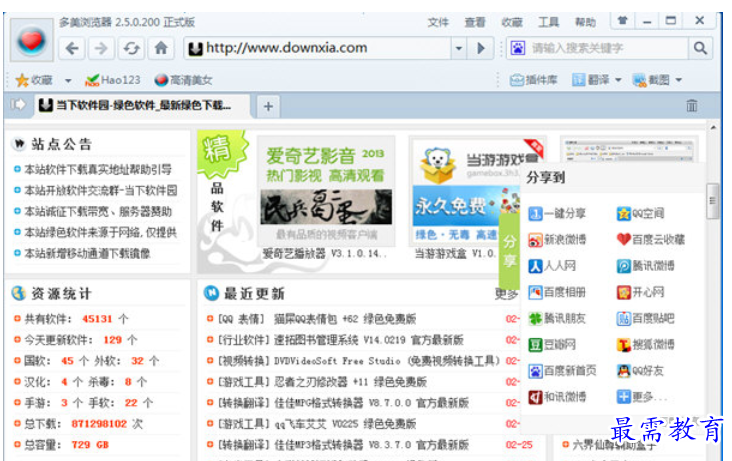Click 更多 beside 最近更新
This screenshot has width=732, height=461.
[x=506, y=294]
